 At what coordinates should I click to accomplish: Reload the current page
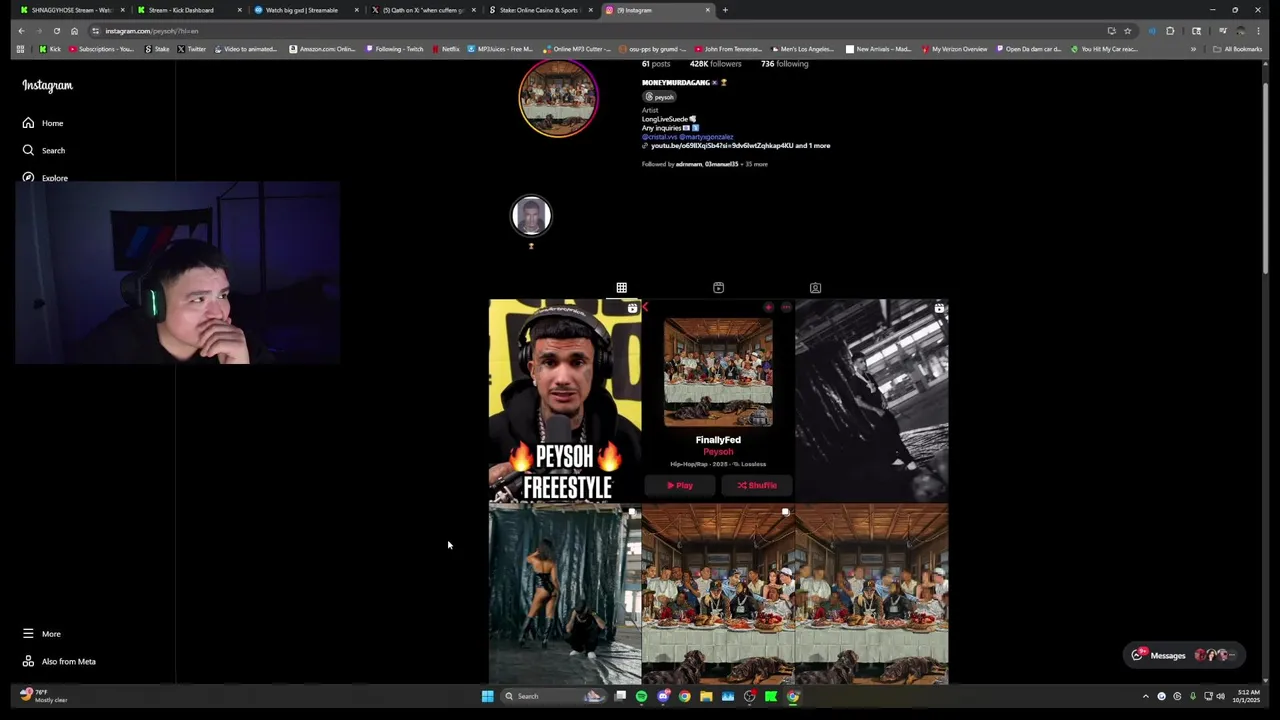(57, 31)
